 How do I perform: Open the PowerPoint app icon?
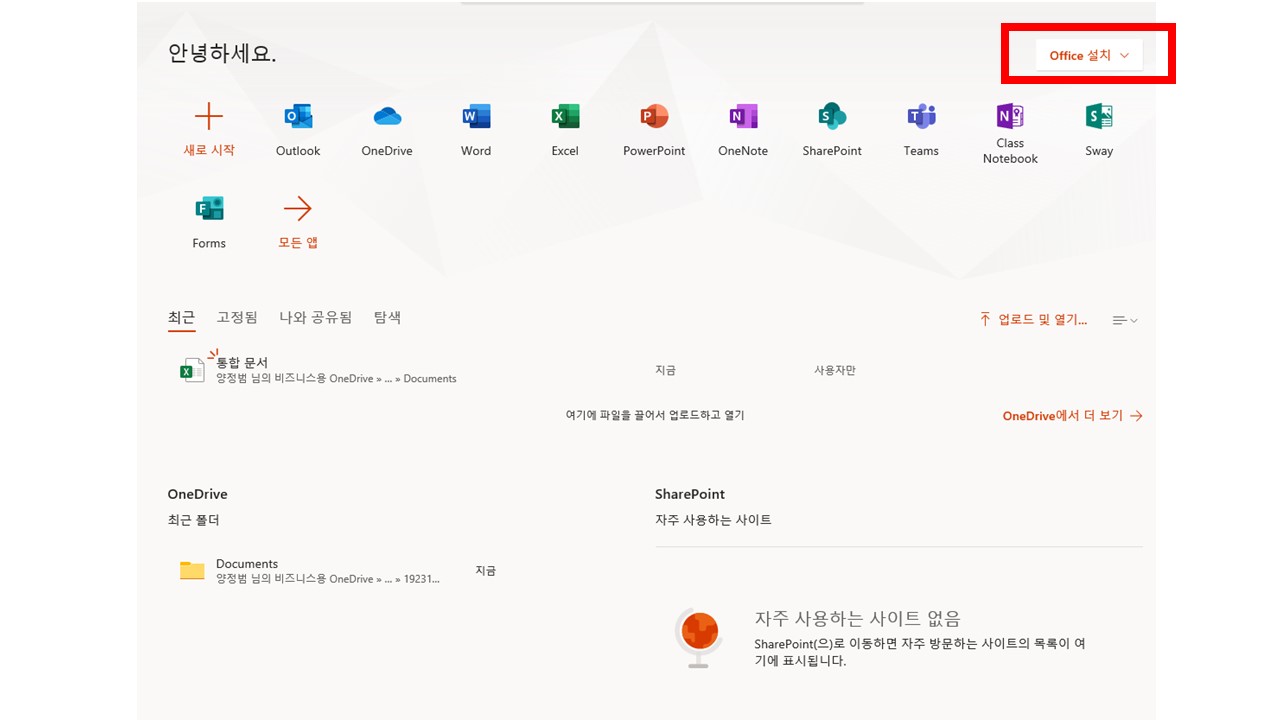click(654, 117)
